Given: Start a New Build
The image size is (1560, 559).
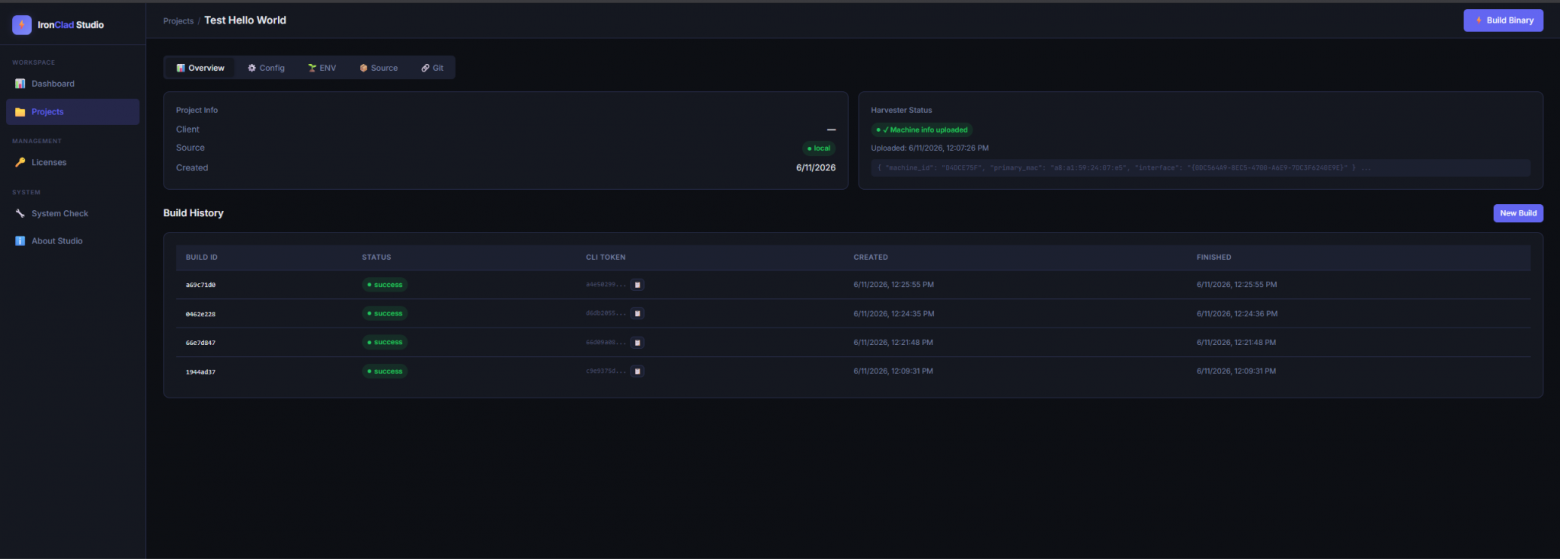Looking at the screenshot, I should coord(1518,213).
